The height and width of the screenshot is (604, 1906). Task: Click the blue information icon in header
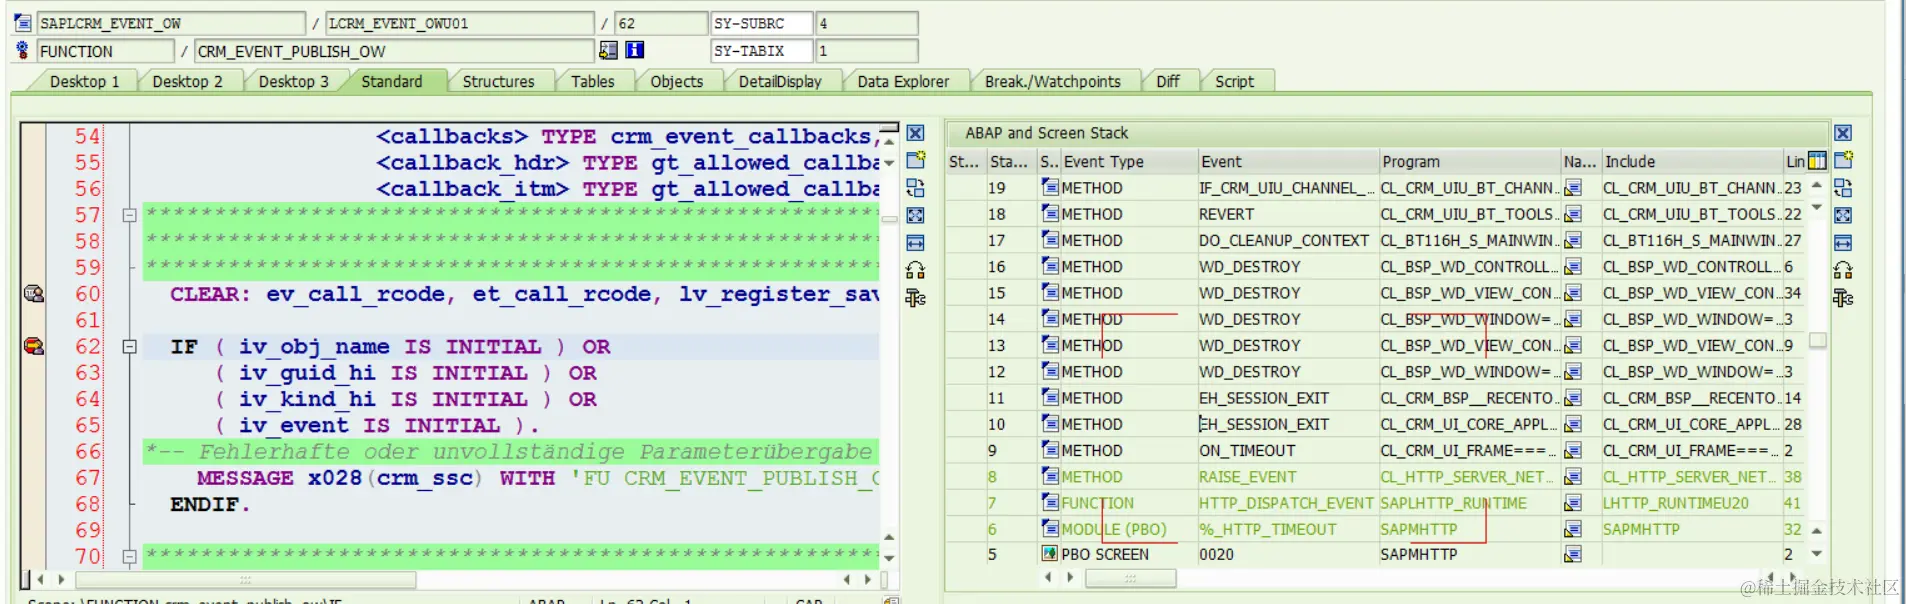click(x=635, y=50)
